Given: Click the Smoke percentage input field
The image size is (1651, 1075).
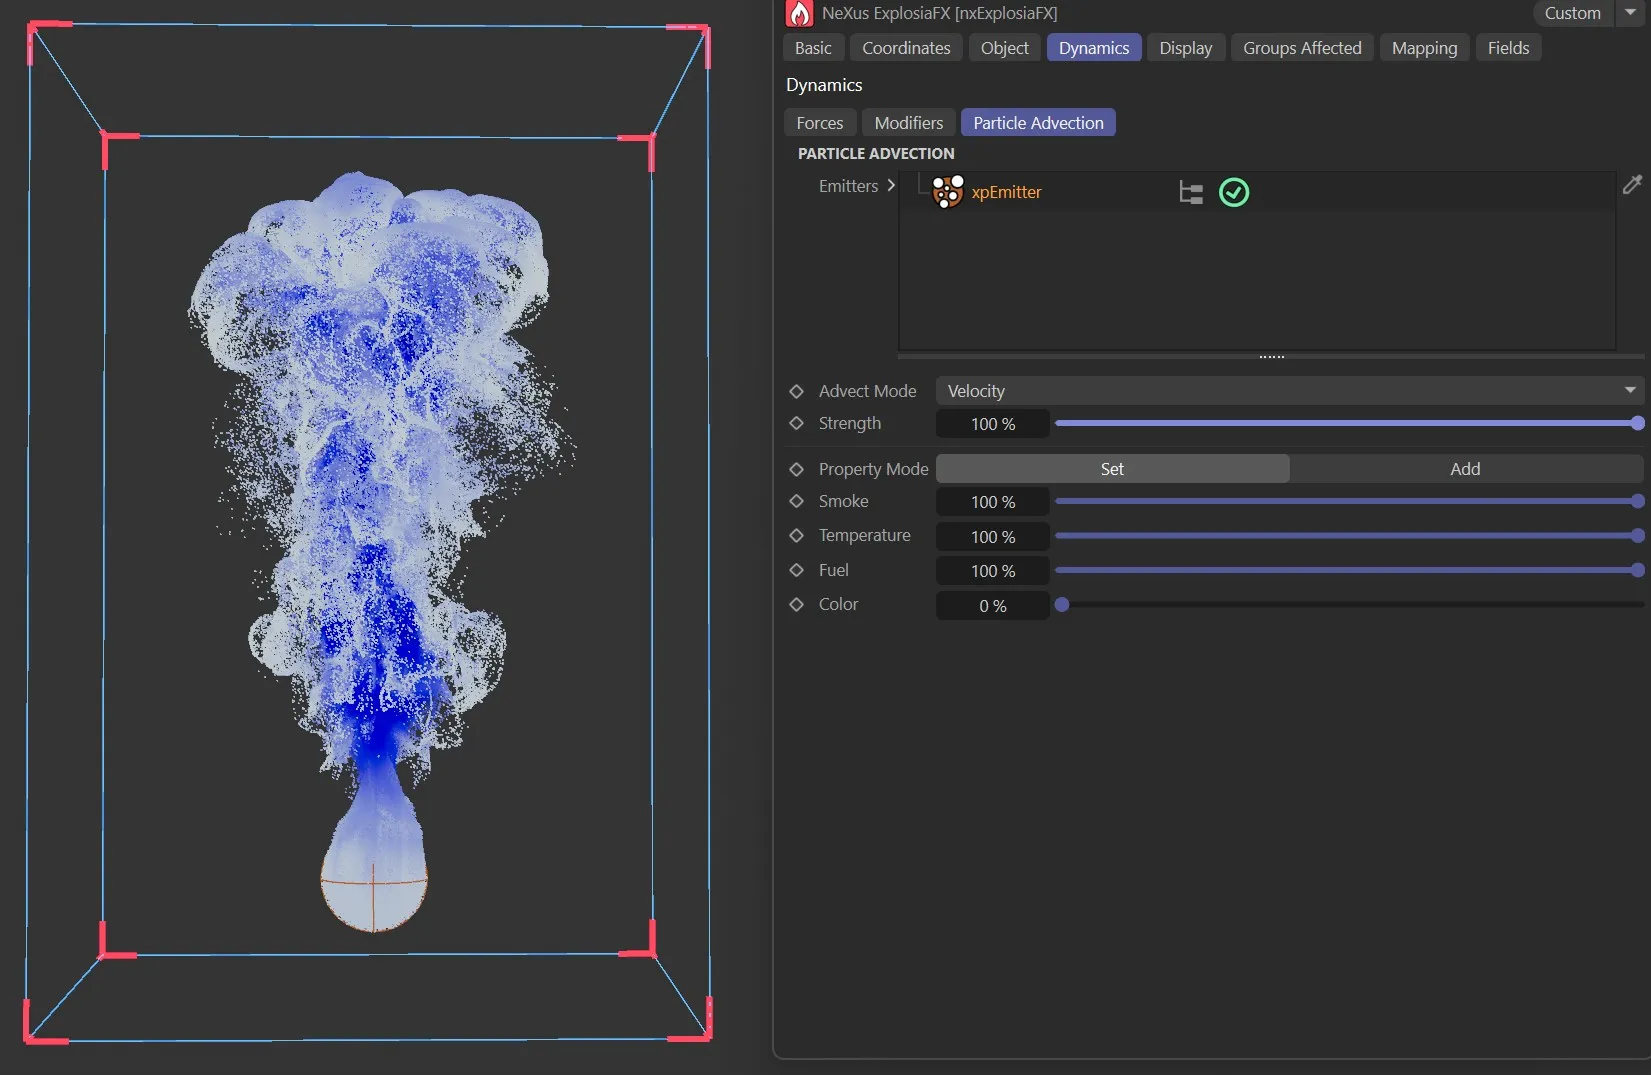Looking at the screenshot, I should (x=991, y=501).
